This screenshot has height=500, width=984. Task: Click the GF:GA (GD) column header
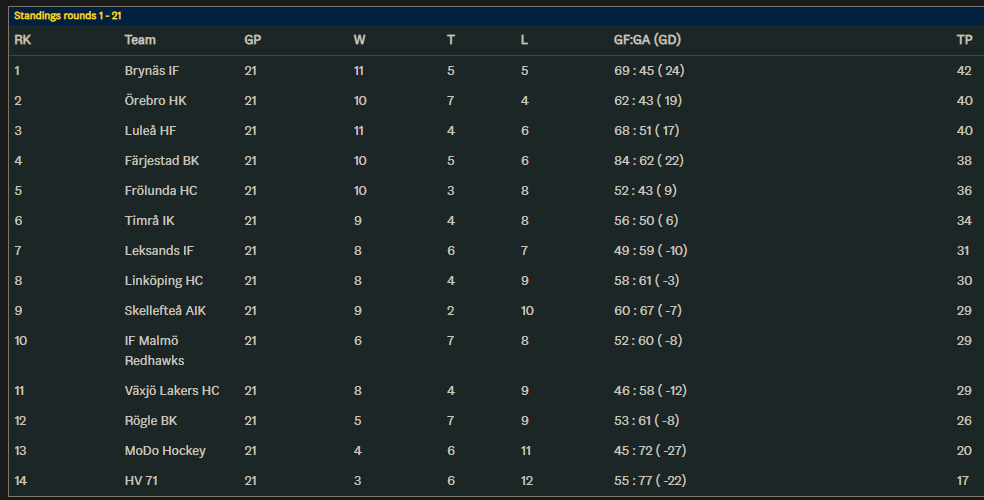pos(647,40)
